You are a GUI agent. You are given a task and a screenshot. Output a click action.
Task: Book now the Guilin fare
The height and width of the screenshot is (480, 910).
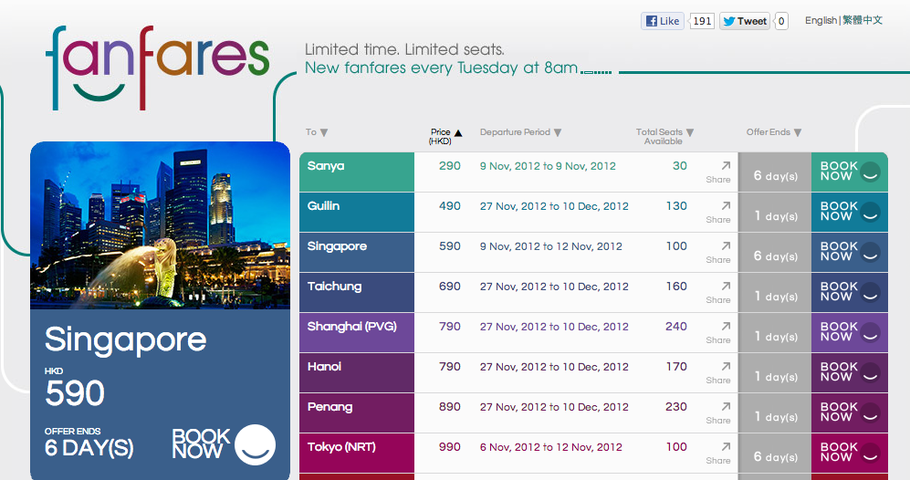point(850,212)
